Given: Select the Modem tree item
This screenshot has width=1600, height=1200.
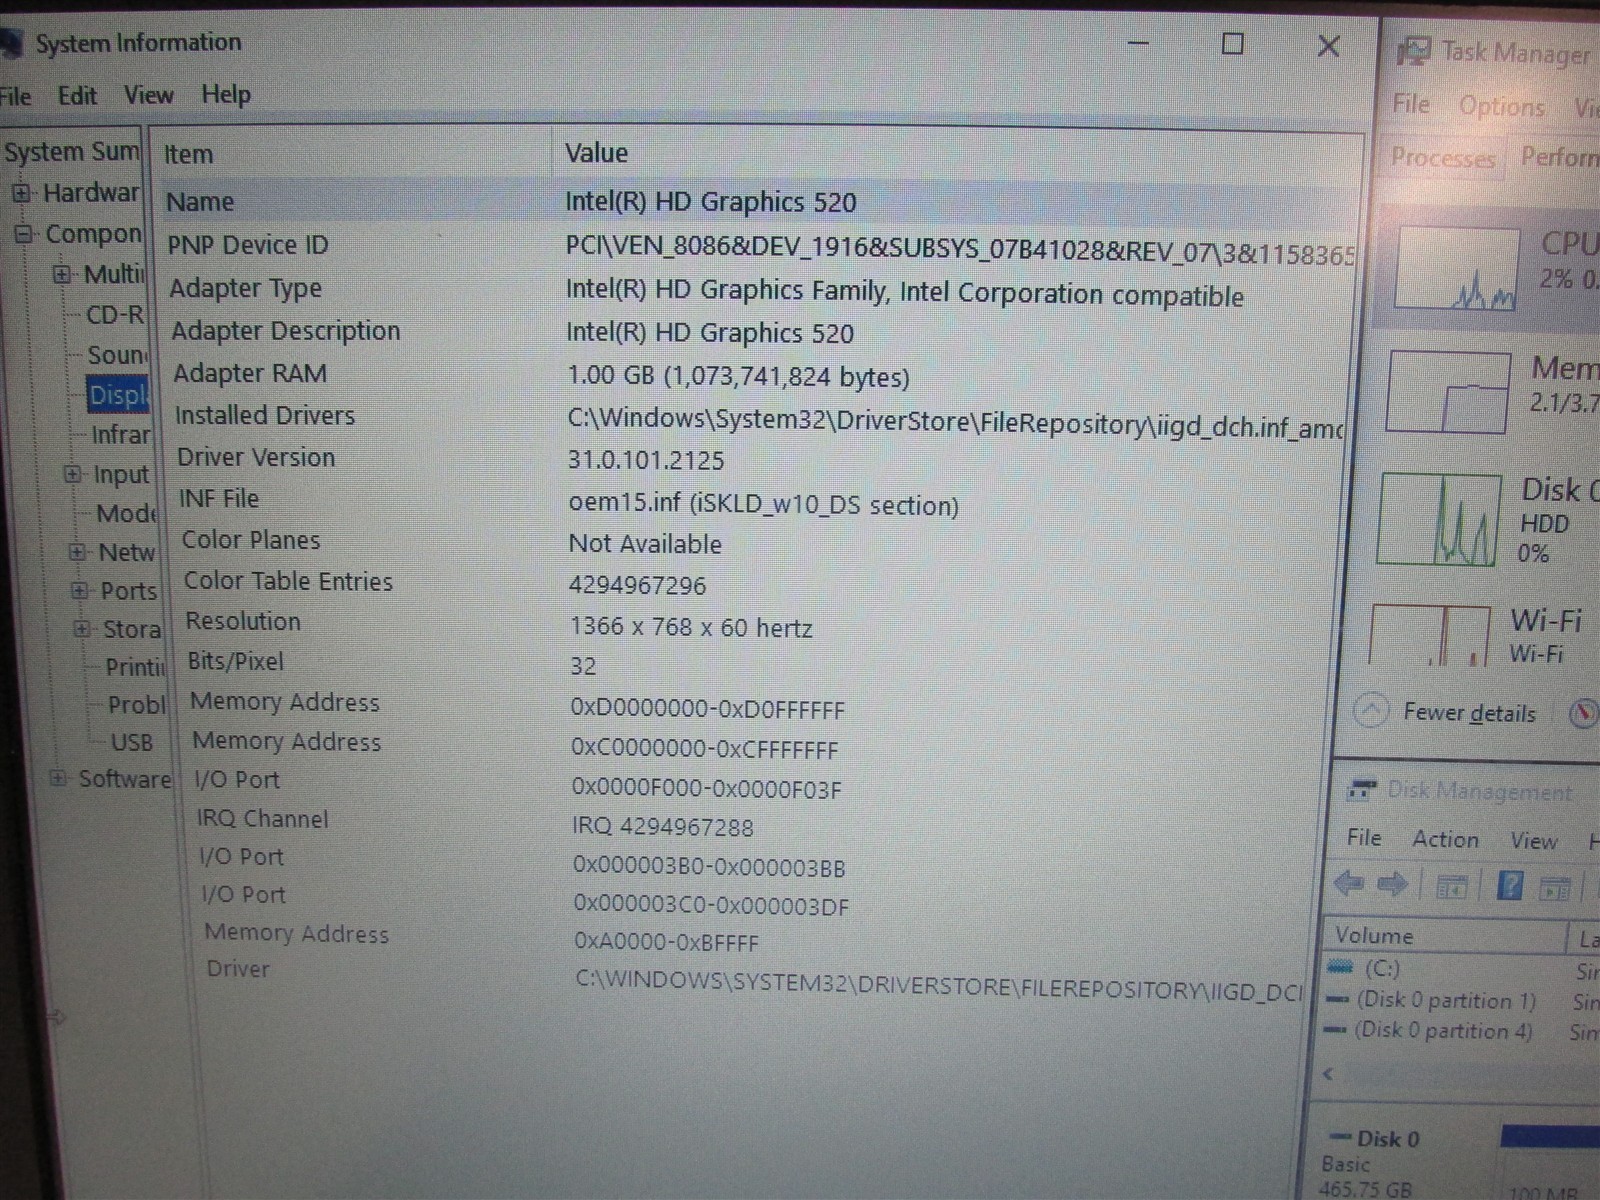Looking at the screenshot, I should pyautogui.click(x=126, y=514).
